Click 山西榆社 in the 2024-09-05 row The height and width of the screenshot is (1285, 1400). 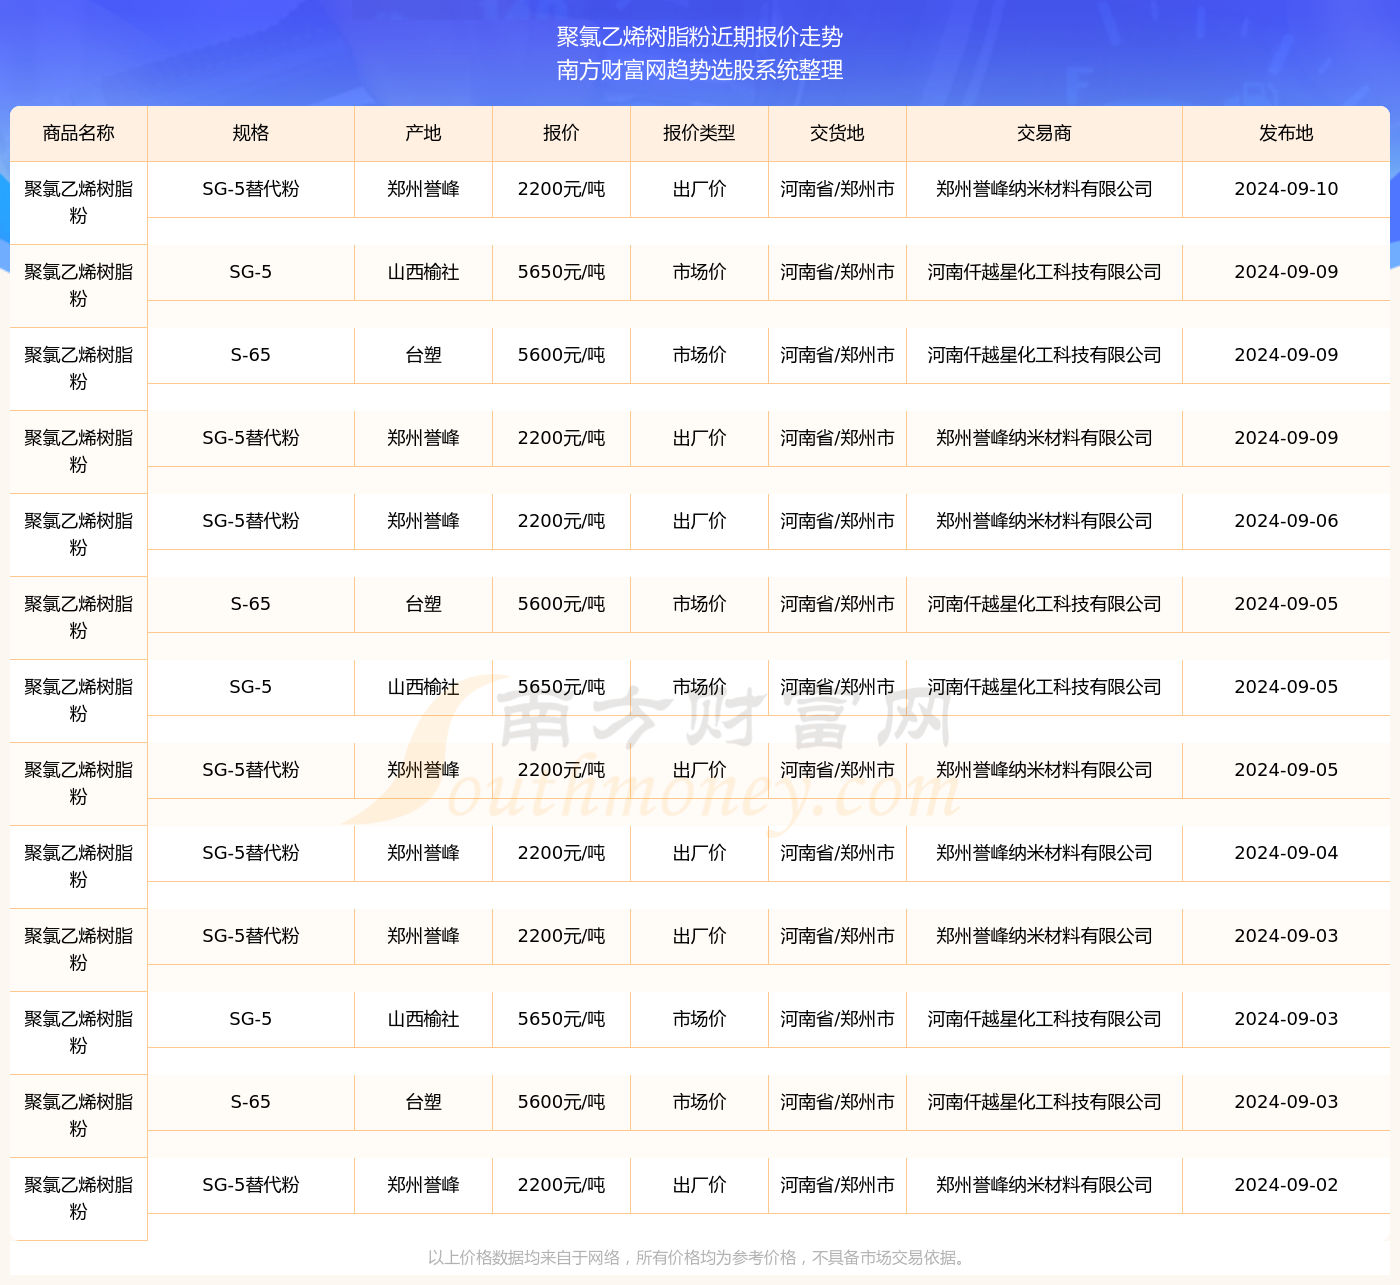423,687
